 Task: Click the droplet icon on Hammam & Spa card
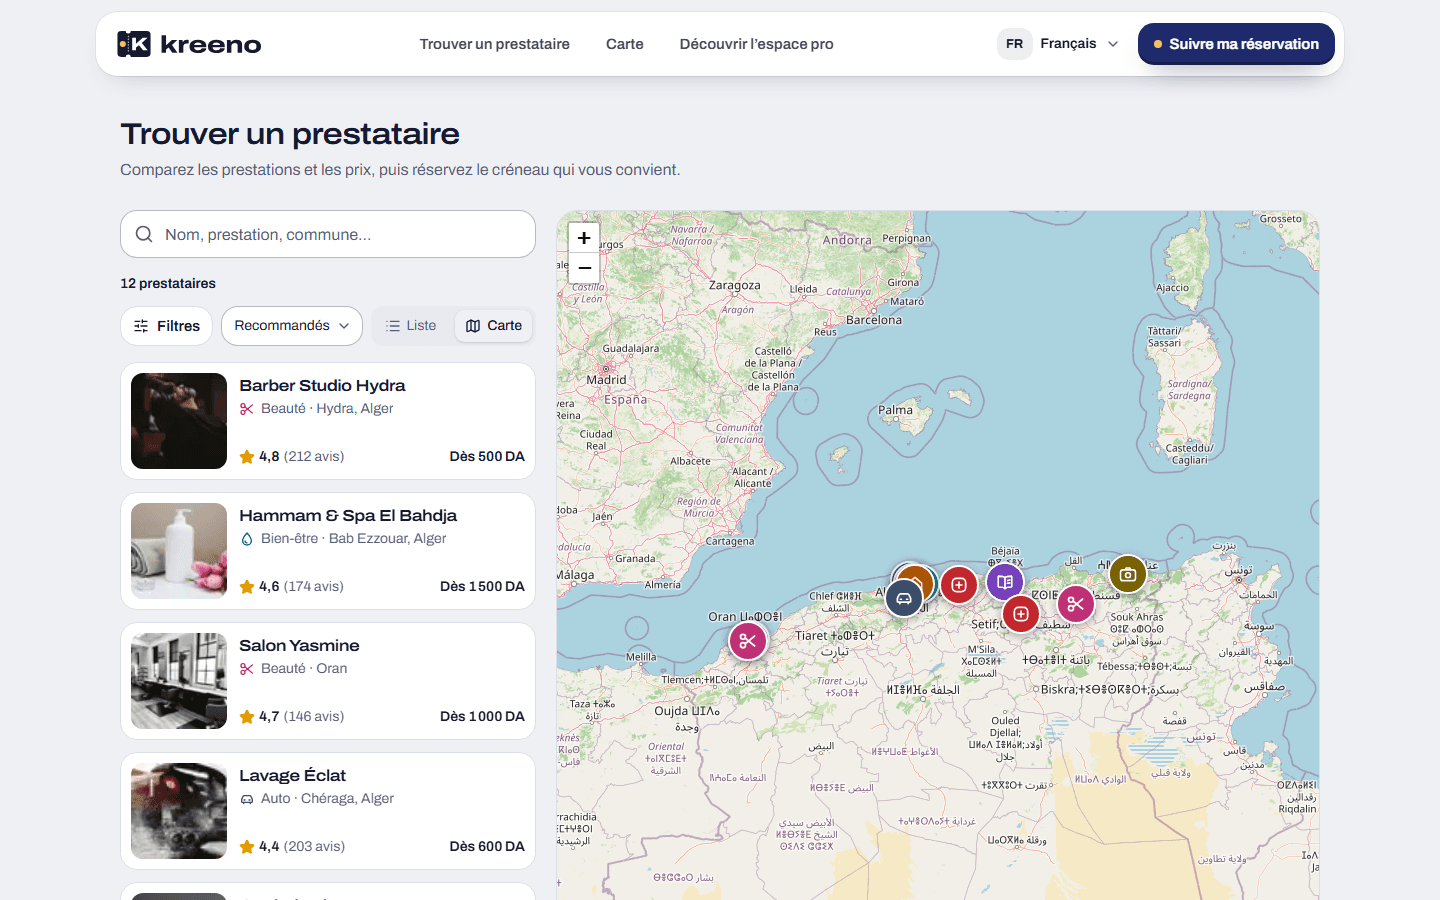click(x=247, y=539)
